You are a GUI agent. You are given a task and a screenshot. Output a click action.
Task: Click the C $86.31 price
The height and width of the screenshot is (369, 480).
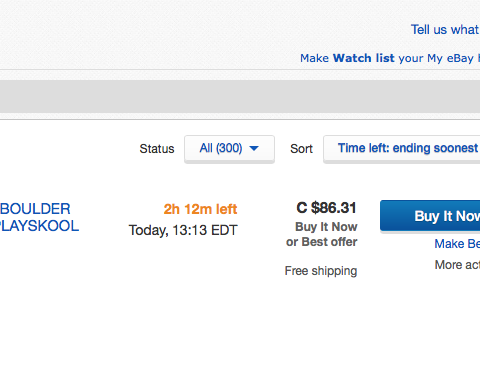[326, 208]
